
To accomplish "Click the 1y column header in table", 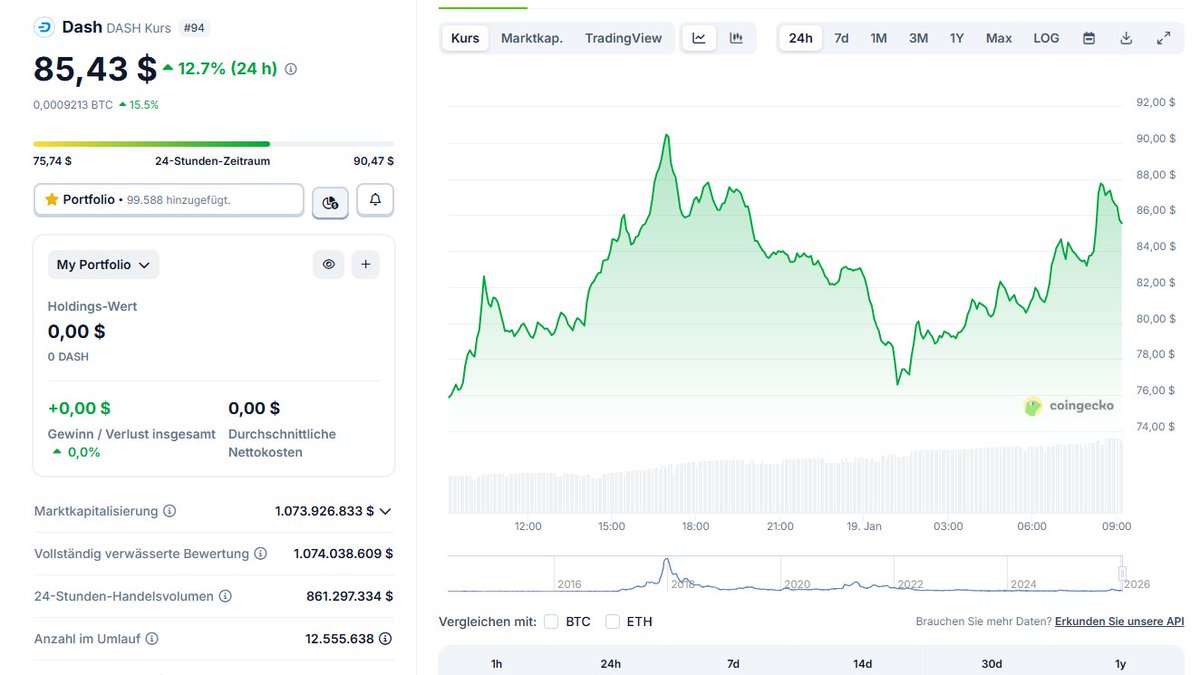I will pyautogui.click(x=1120, y=664).
